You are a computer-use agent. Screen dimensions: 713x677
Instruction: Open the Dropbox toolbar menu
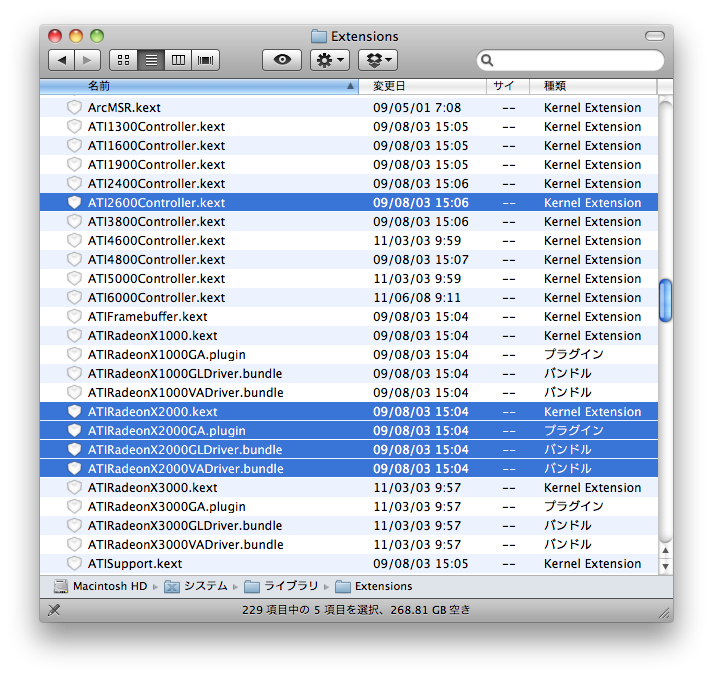(378, 60)
